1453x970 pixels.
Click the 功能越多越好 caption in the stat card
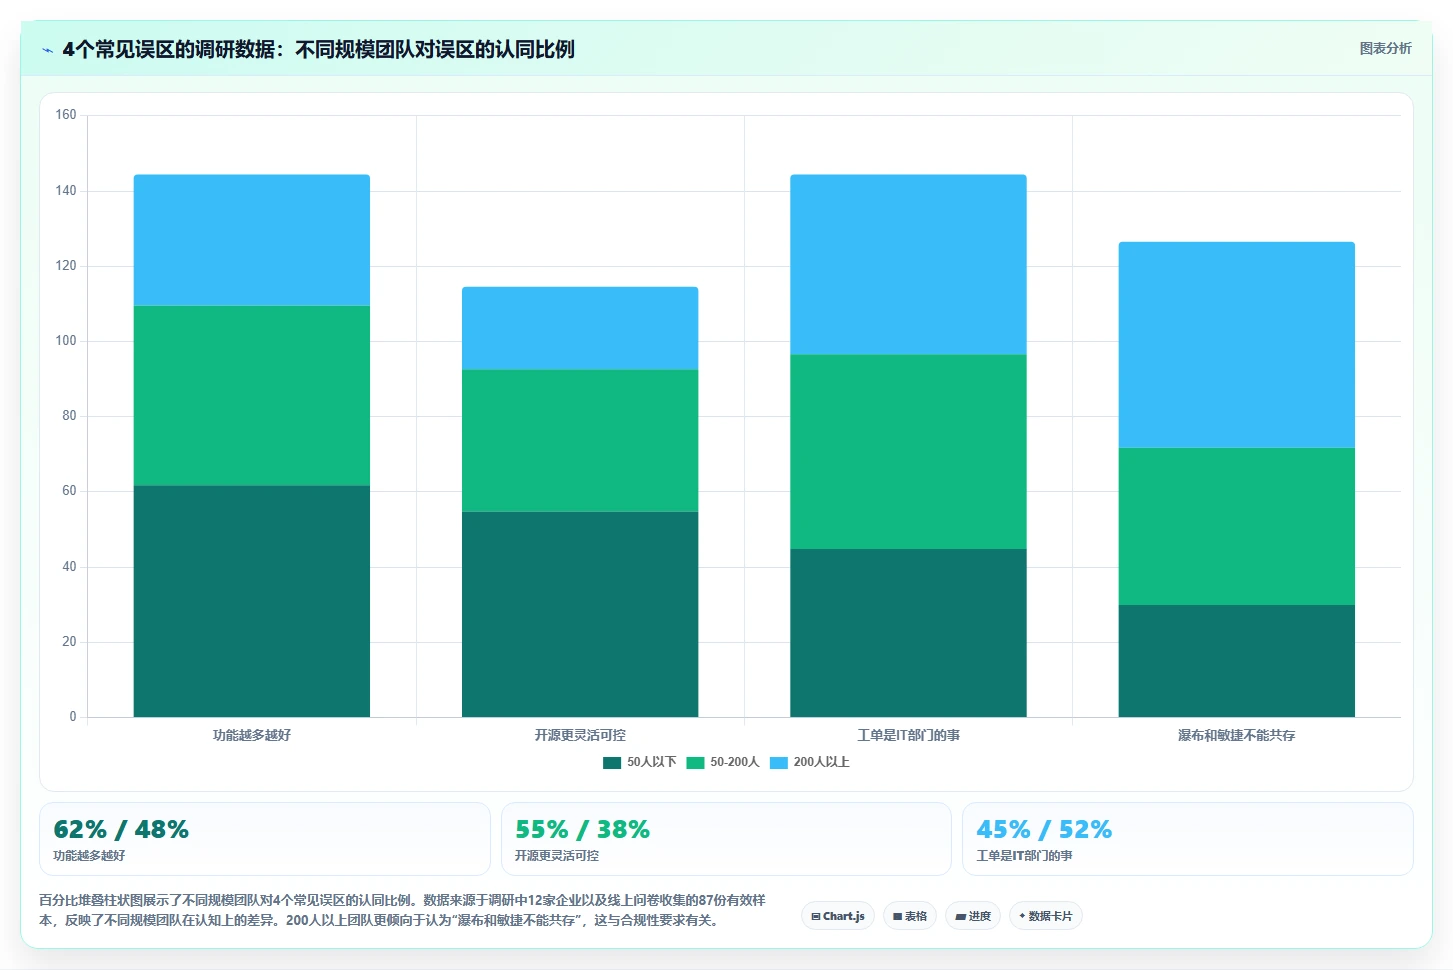(x=89, y=856)
